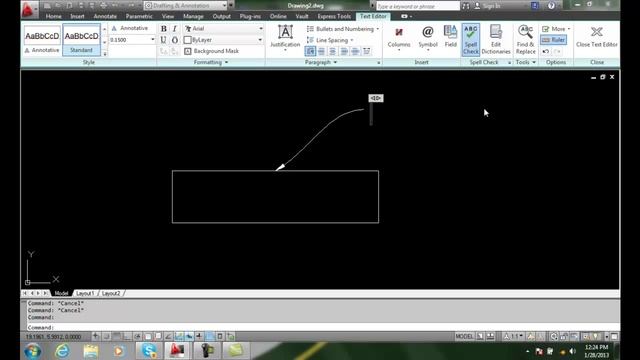Undo the last text edit
The height and width of the screenshot is (360, 640).
point(546,51)
